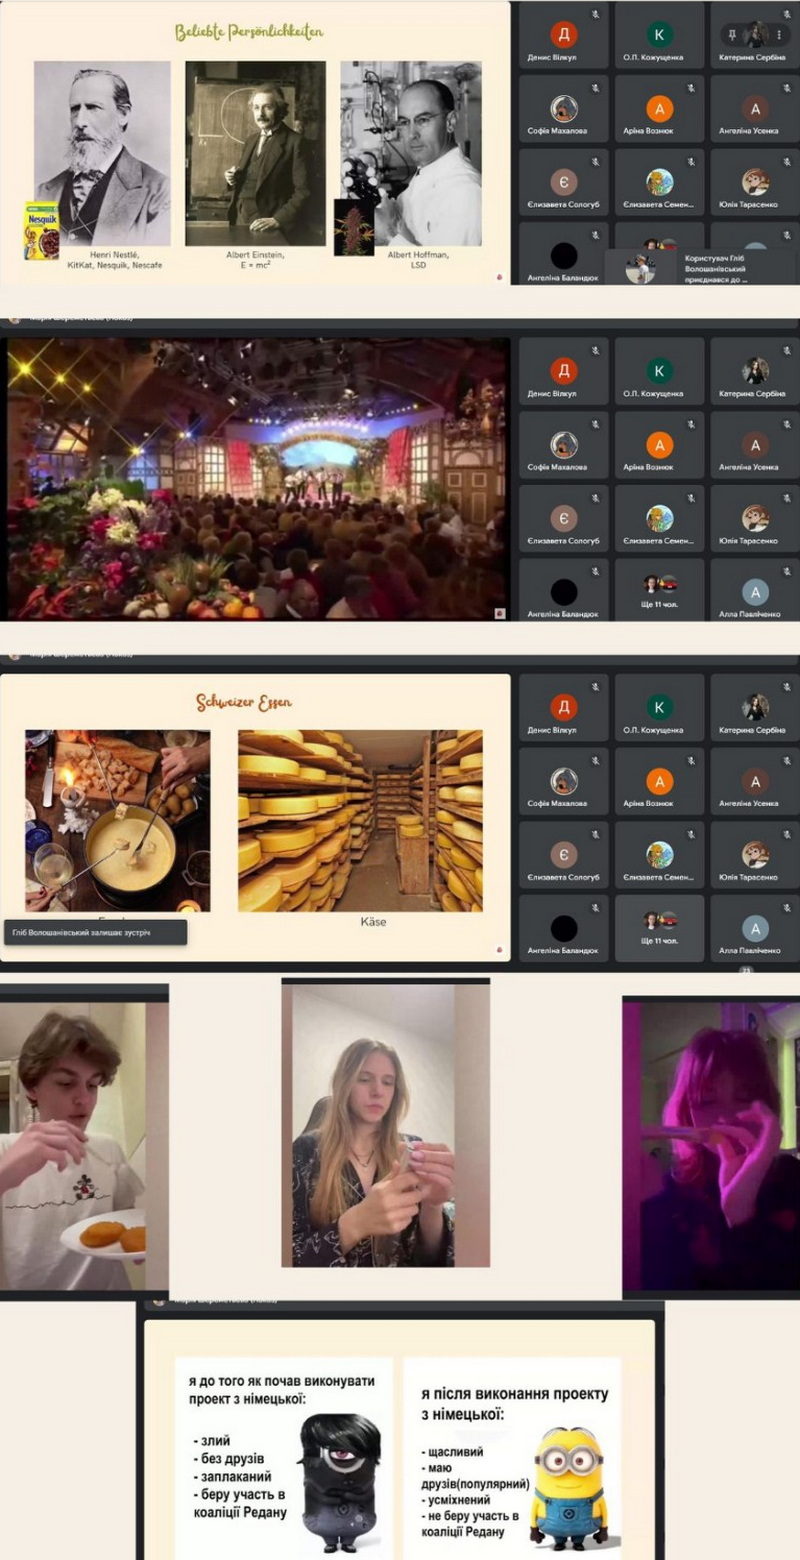Open three-dot options on Катерина Сербіна's tile

coord(778,34)
